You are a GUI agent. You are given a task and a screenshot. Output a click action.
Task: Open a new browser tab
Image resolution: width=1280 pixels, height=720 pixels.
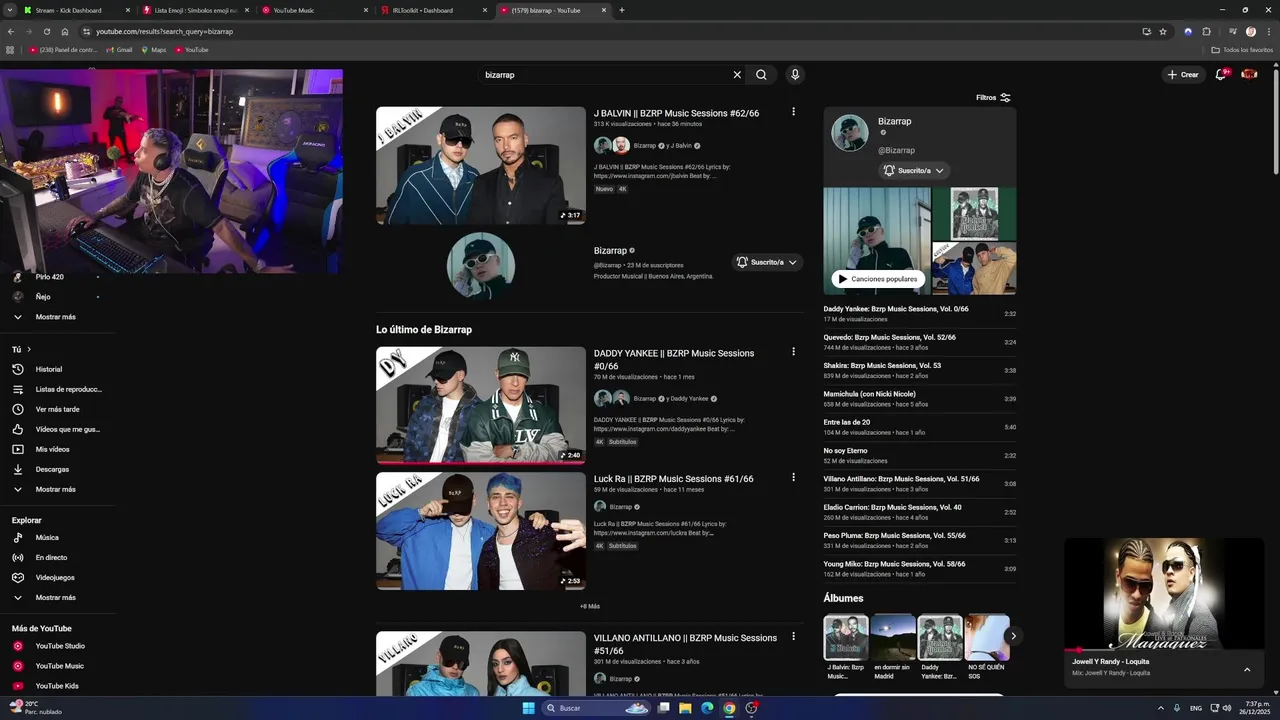pyautogui.click(x=622, y=10)
